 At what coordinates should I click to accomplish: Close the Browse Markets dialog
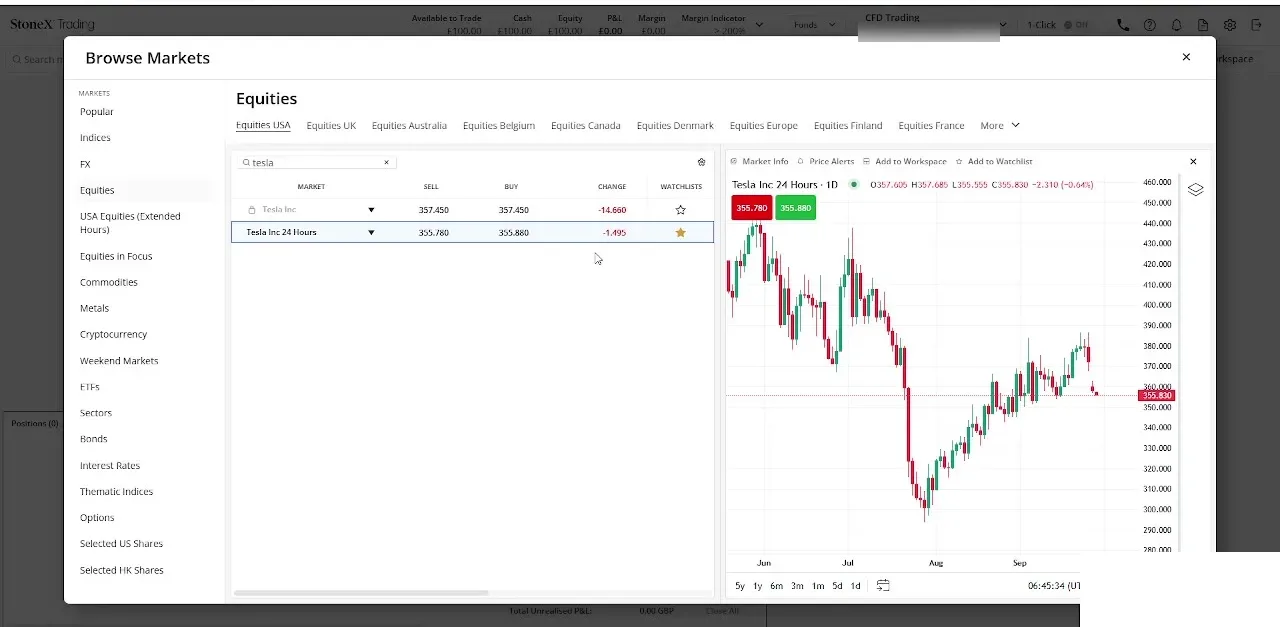pos(1186,57)
